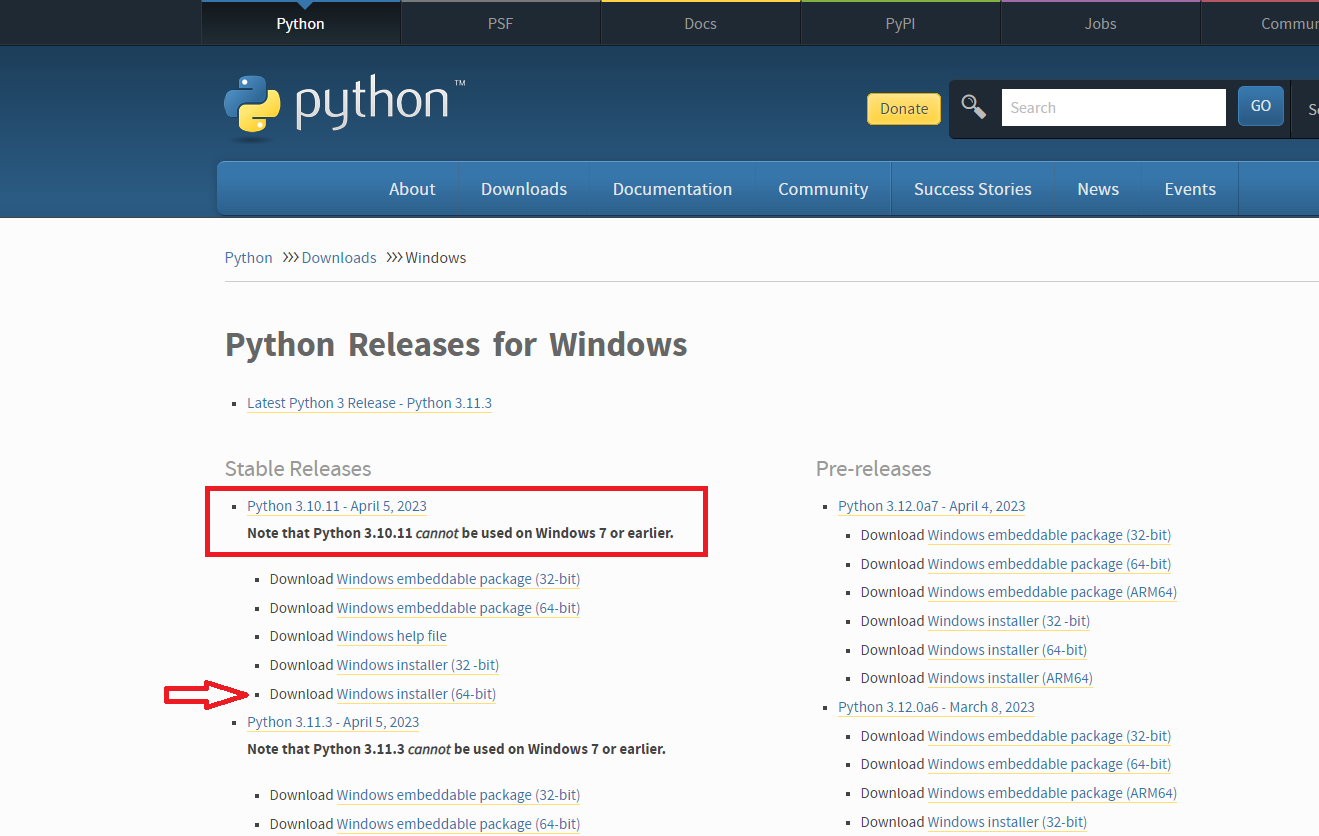Click the Downloads breadcrumb link

click(339, 258)
